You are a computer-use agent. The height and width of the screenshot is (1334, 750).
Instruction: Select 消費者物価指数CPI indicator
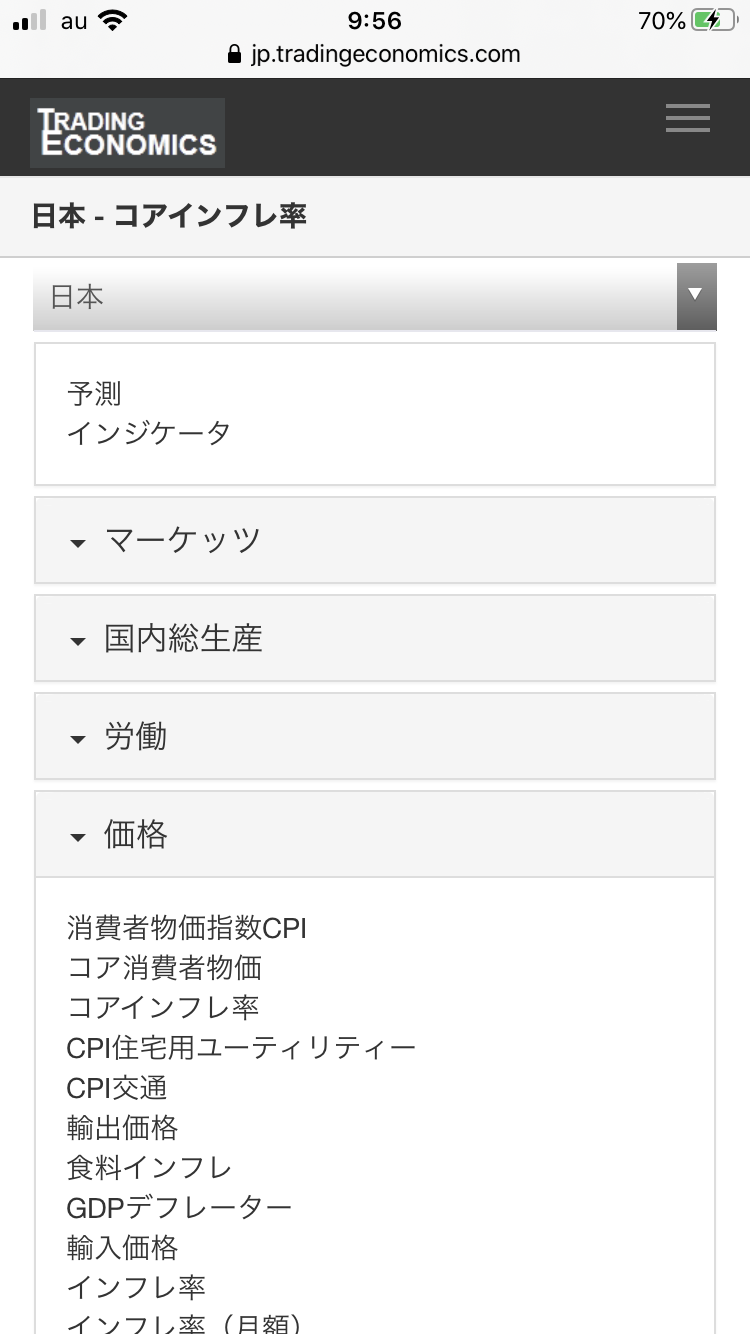pos(187,928)
